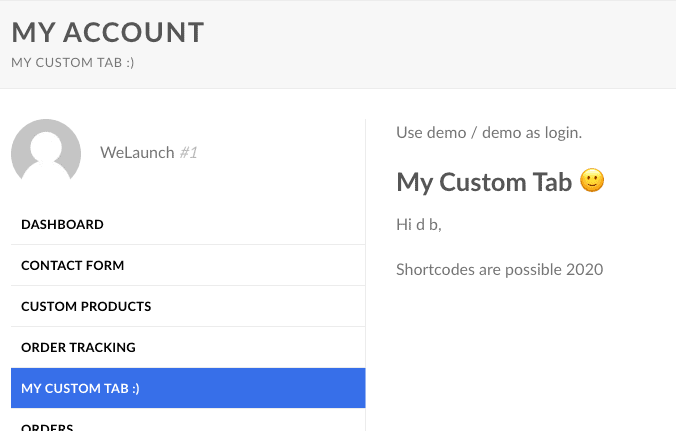The image size is (676, 431).
Task: Click the smiley emoji beside the heading
Action: click(x=593, y=181)
